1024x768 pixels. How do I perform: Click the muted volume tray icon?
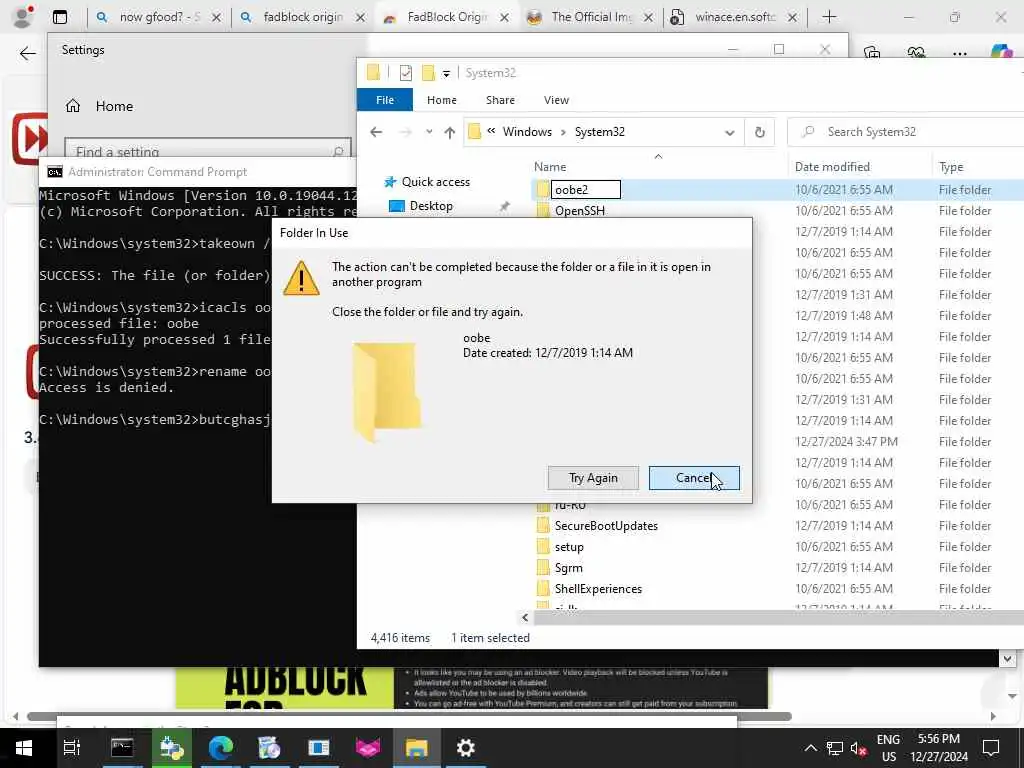point(859,748)
